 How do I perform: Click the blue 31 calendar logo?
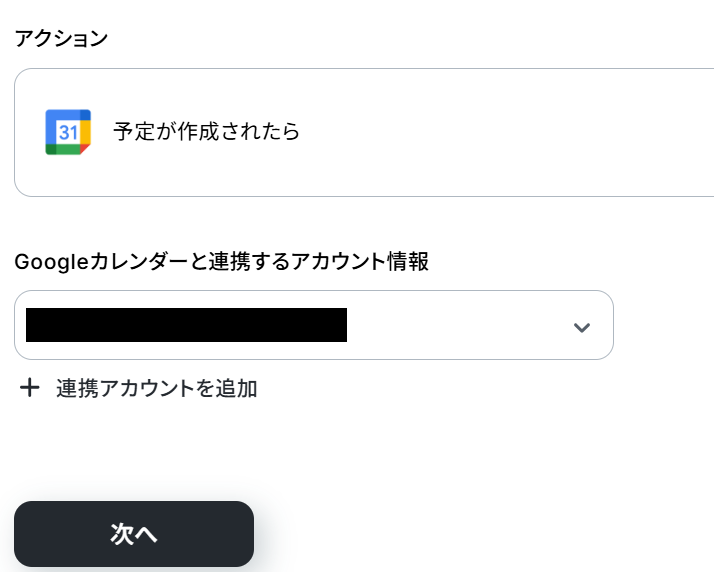pyautogui.click(x=68, y=132)
